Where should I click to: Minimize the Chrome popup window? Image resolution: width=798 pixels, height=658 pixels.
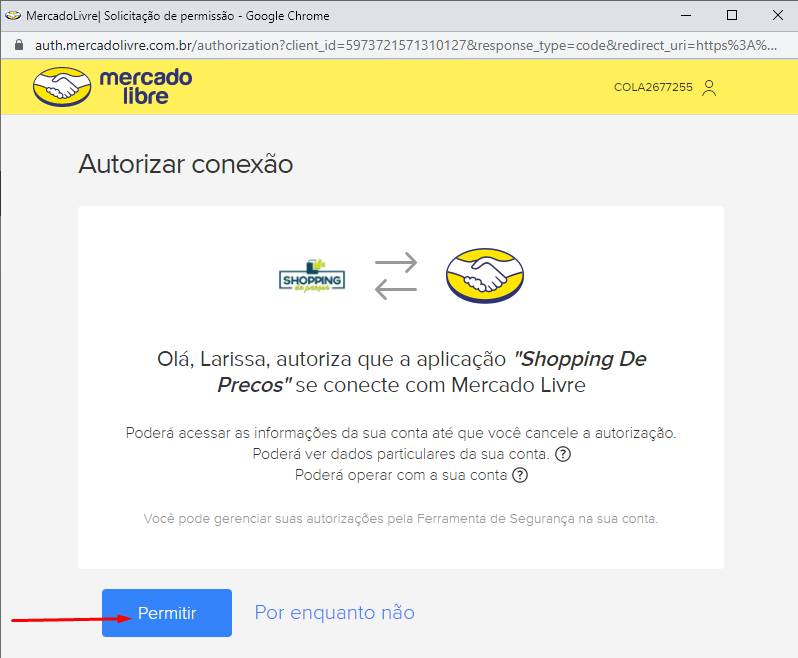coord(686,16)
